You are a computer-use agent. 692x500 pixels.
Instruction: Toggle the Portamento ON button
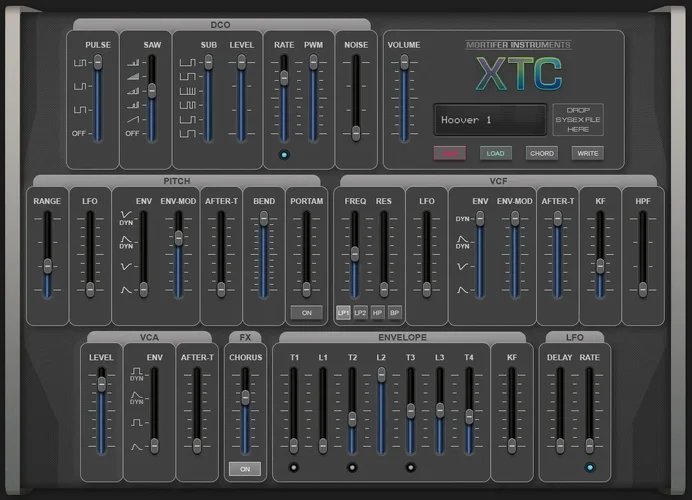click(x=307, y=313)
